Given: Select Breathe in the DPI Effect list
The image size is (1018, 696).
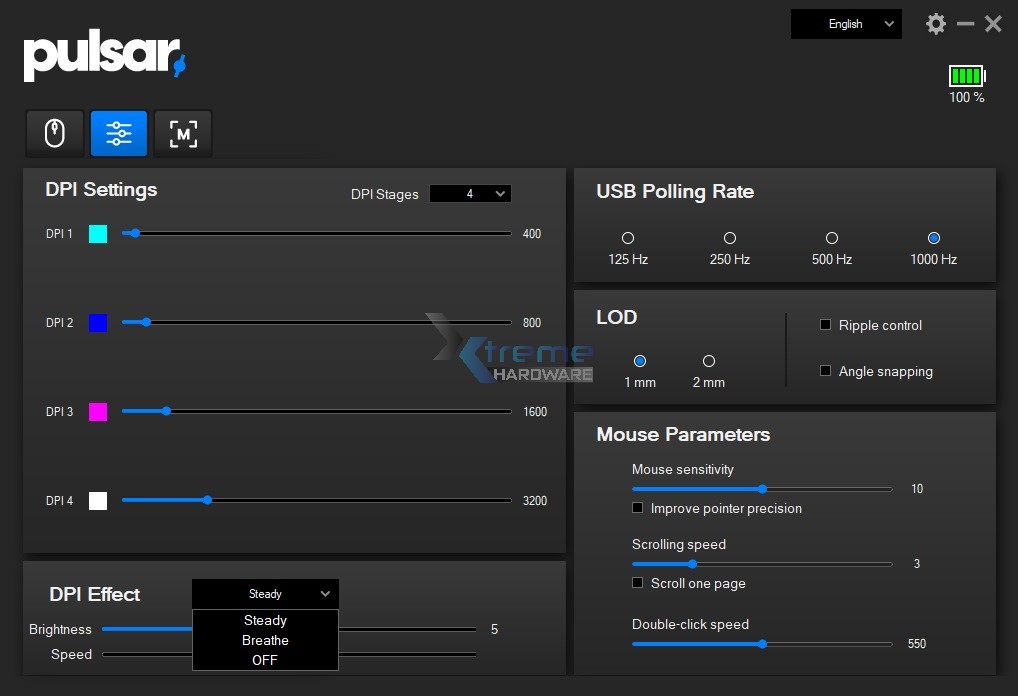Looking at the screenshot, I should (x=265, y=640).
